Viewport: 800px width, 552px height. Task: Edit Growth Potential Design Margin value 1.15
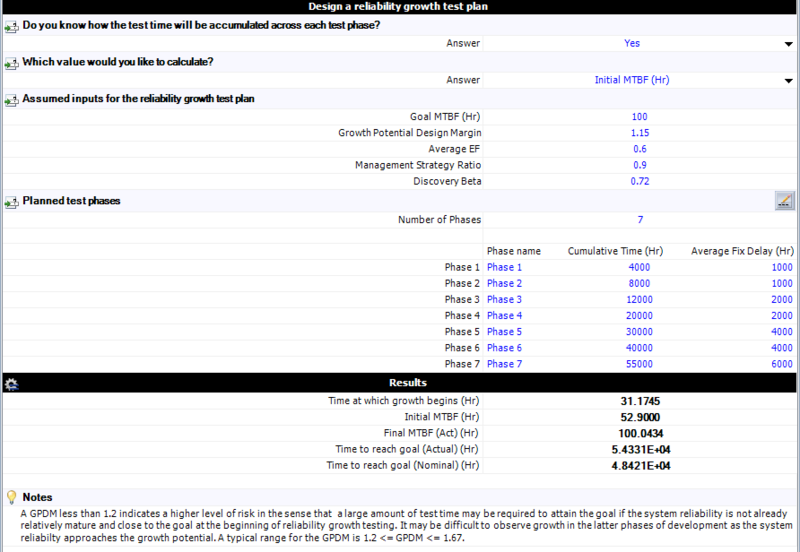tap(639, 133)
